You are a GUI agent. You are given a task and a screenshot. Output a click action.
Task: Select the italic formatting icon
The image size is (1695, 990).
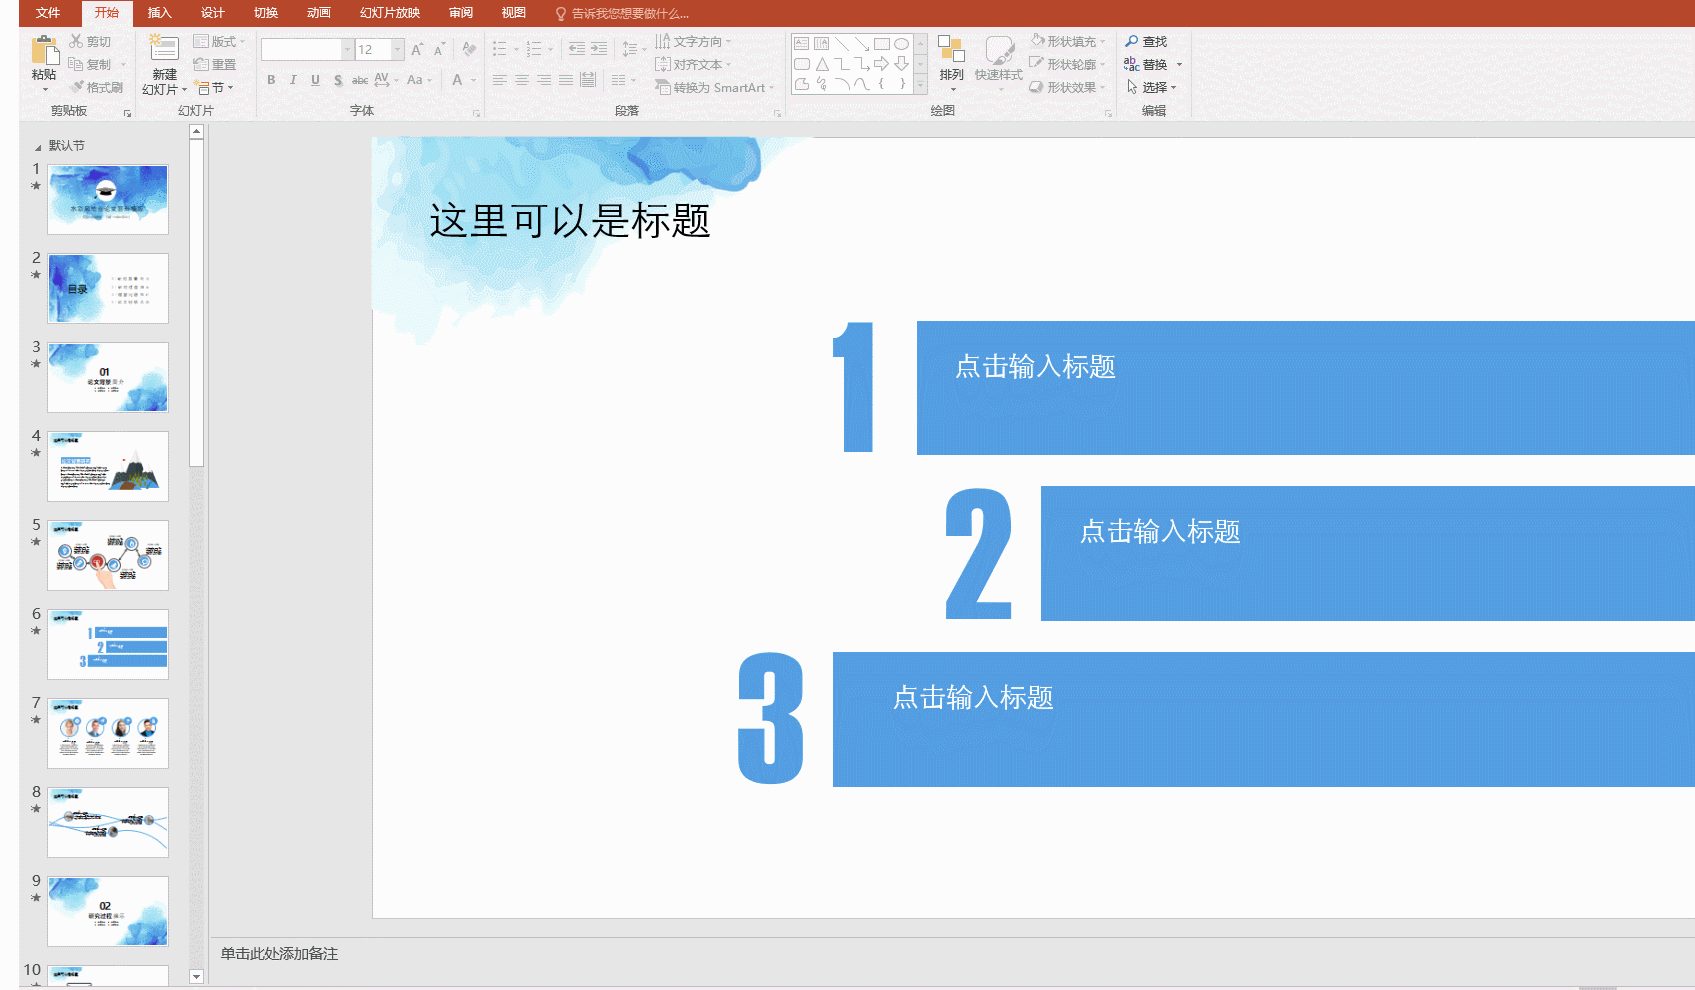click(293, 80)
